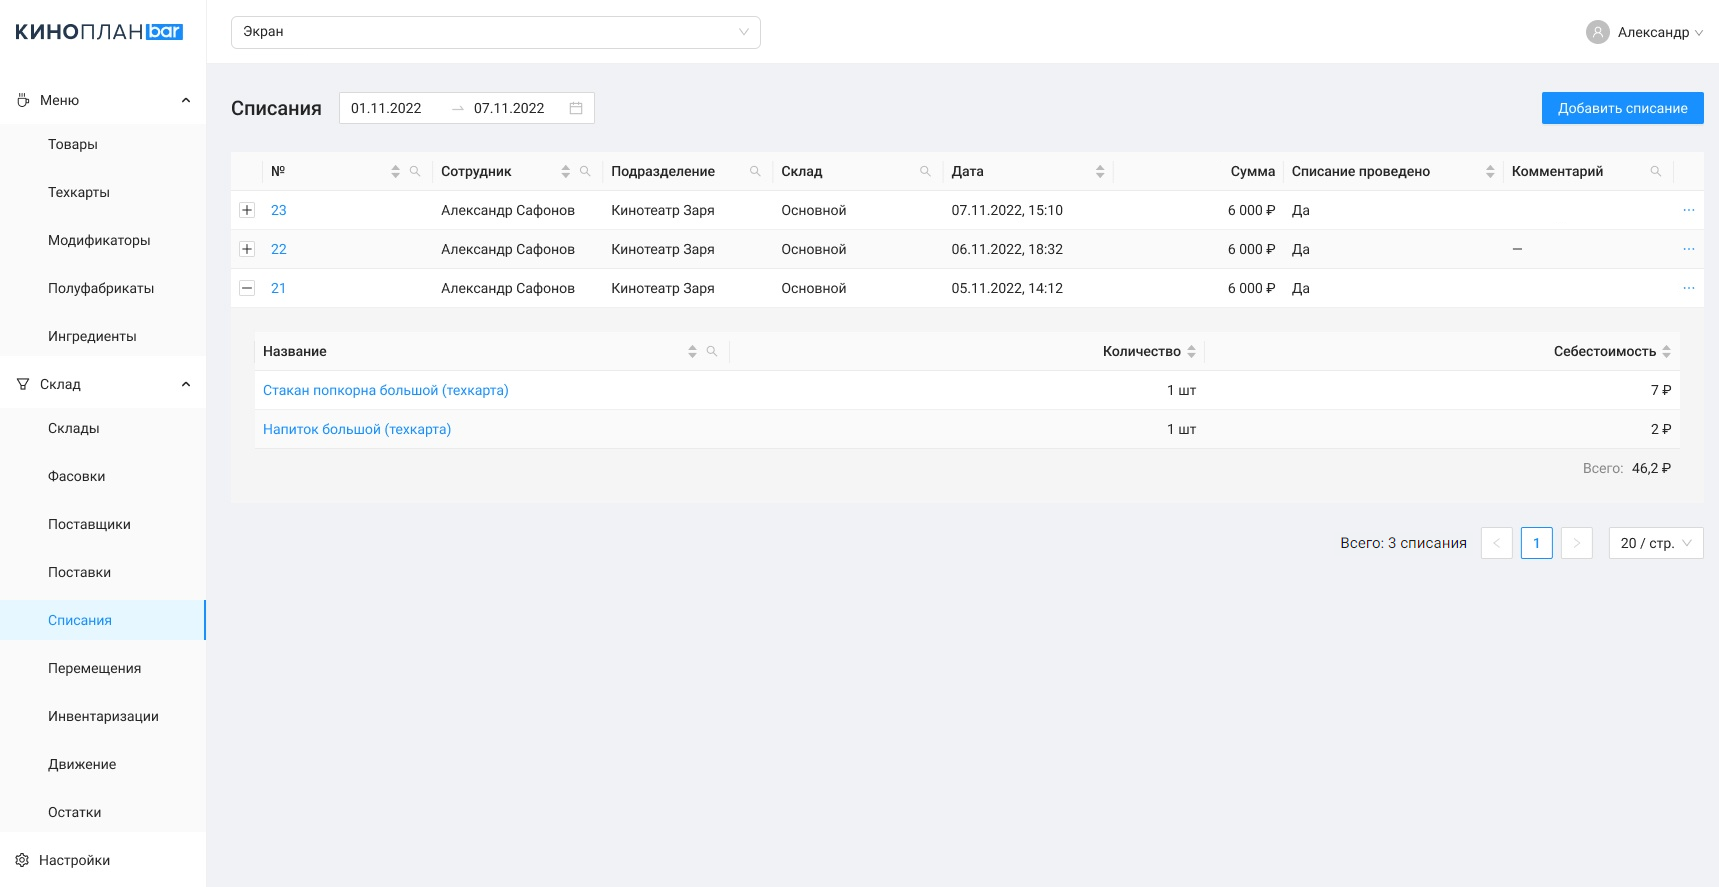Select page 1 in pagination

tap(1537, 543)
